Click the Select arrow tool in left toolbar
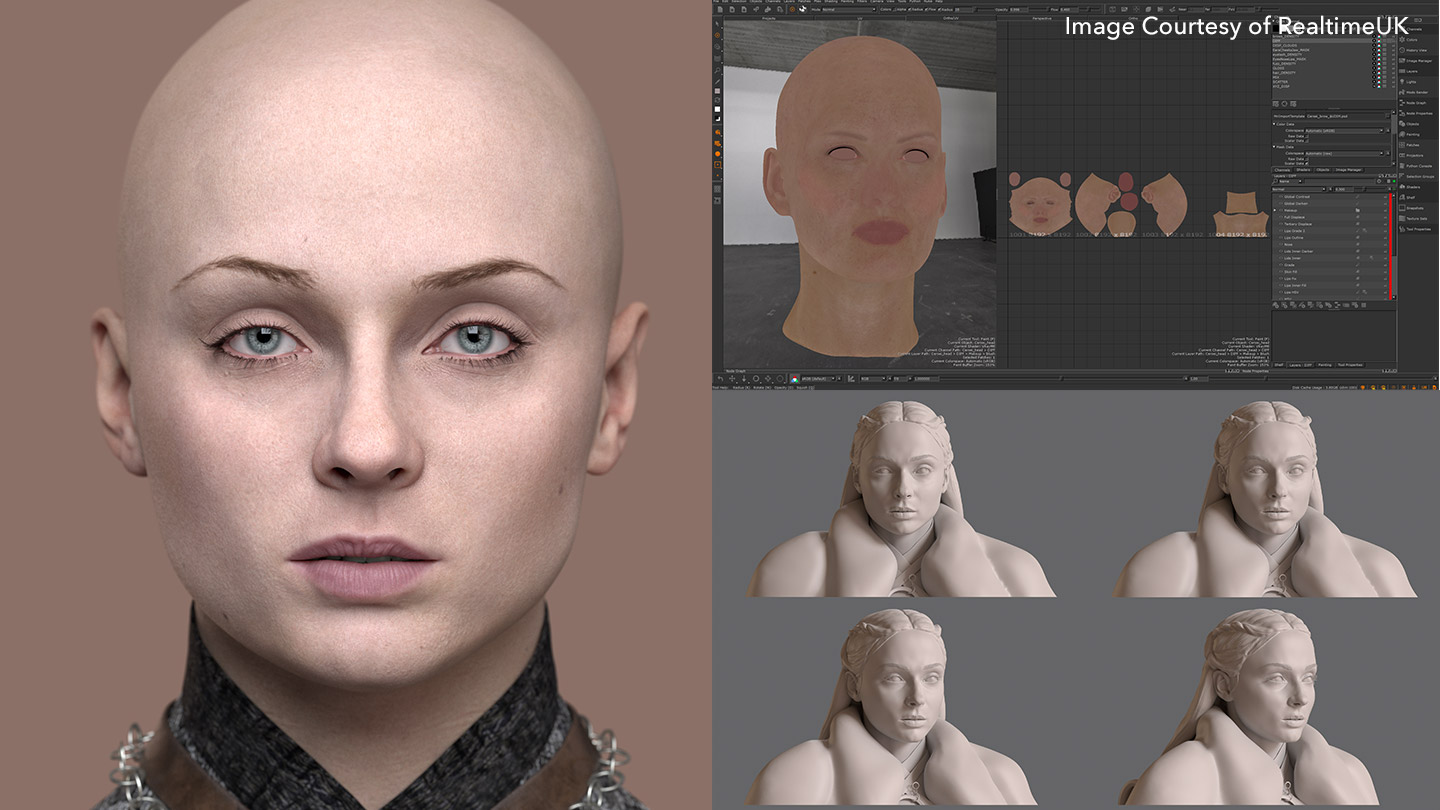This screenshot has height=810, width=1440. tap(717, 22)
